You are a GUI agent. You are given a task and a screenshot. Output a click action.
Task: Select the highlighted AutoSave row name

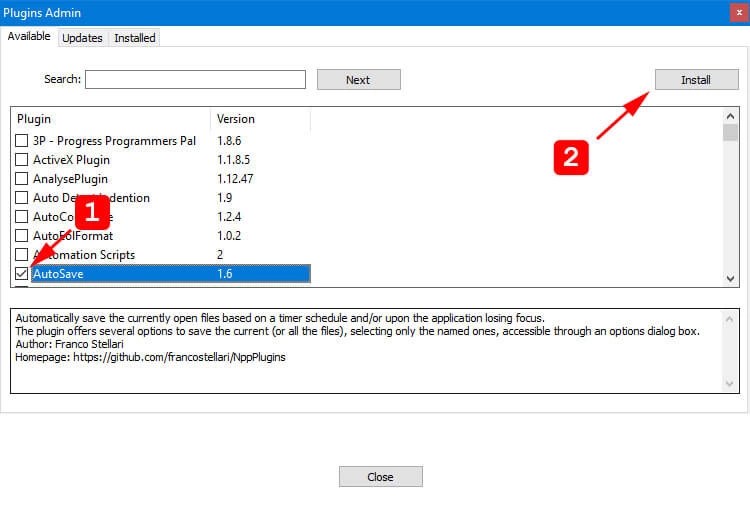[58, 274]
